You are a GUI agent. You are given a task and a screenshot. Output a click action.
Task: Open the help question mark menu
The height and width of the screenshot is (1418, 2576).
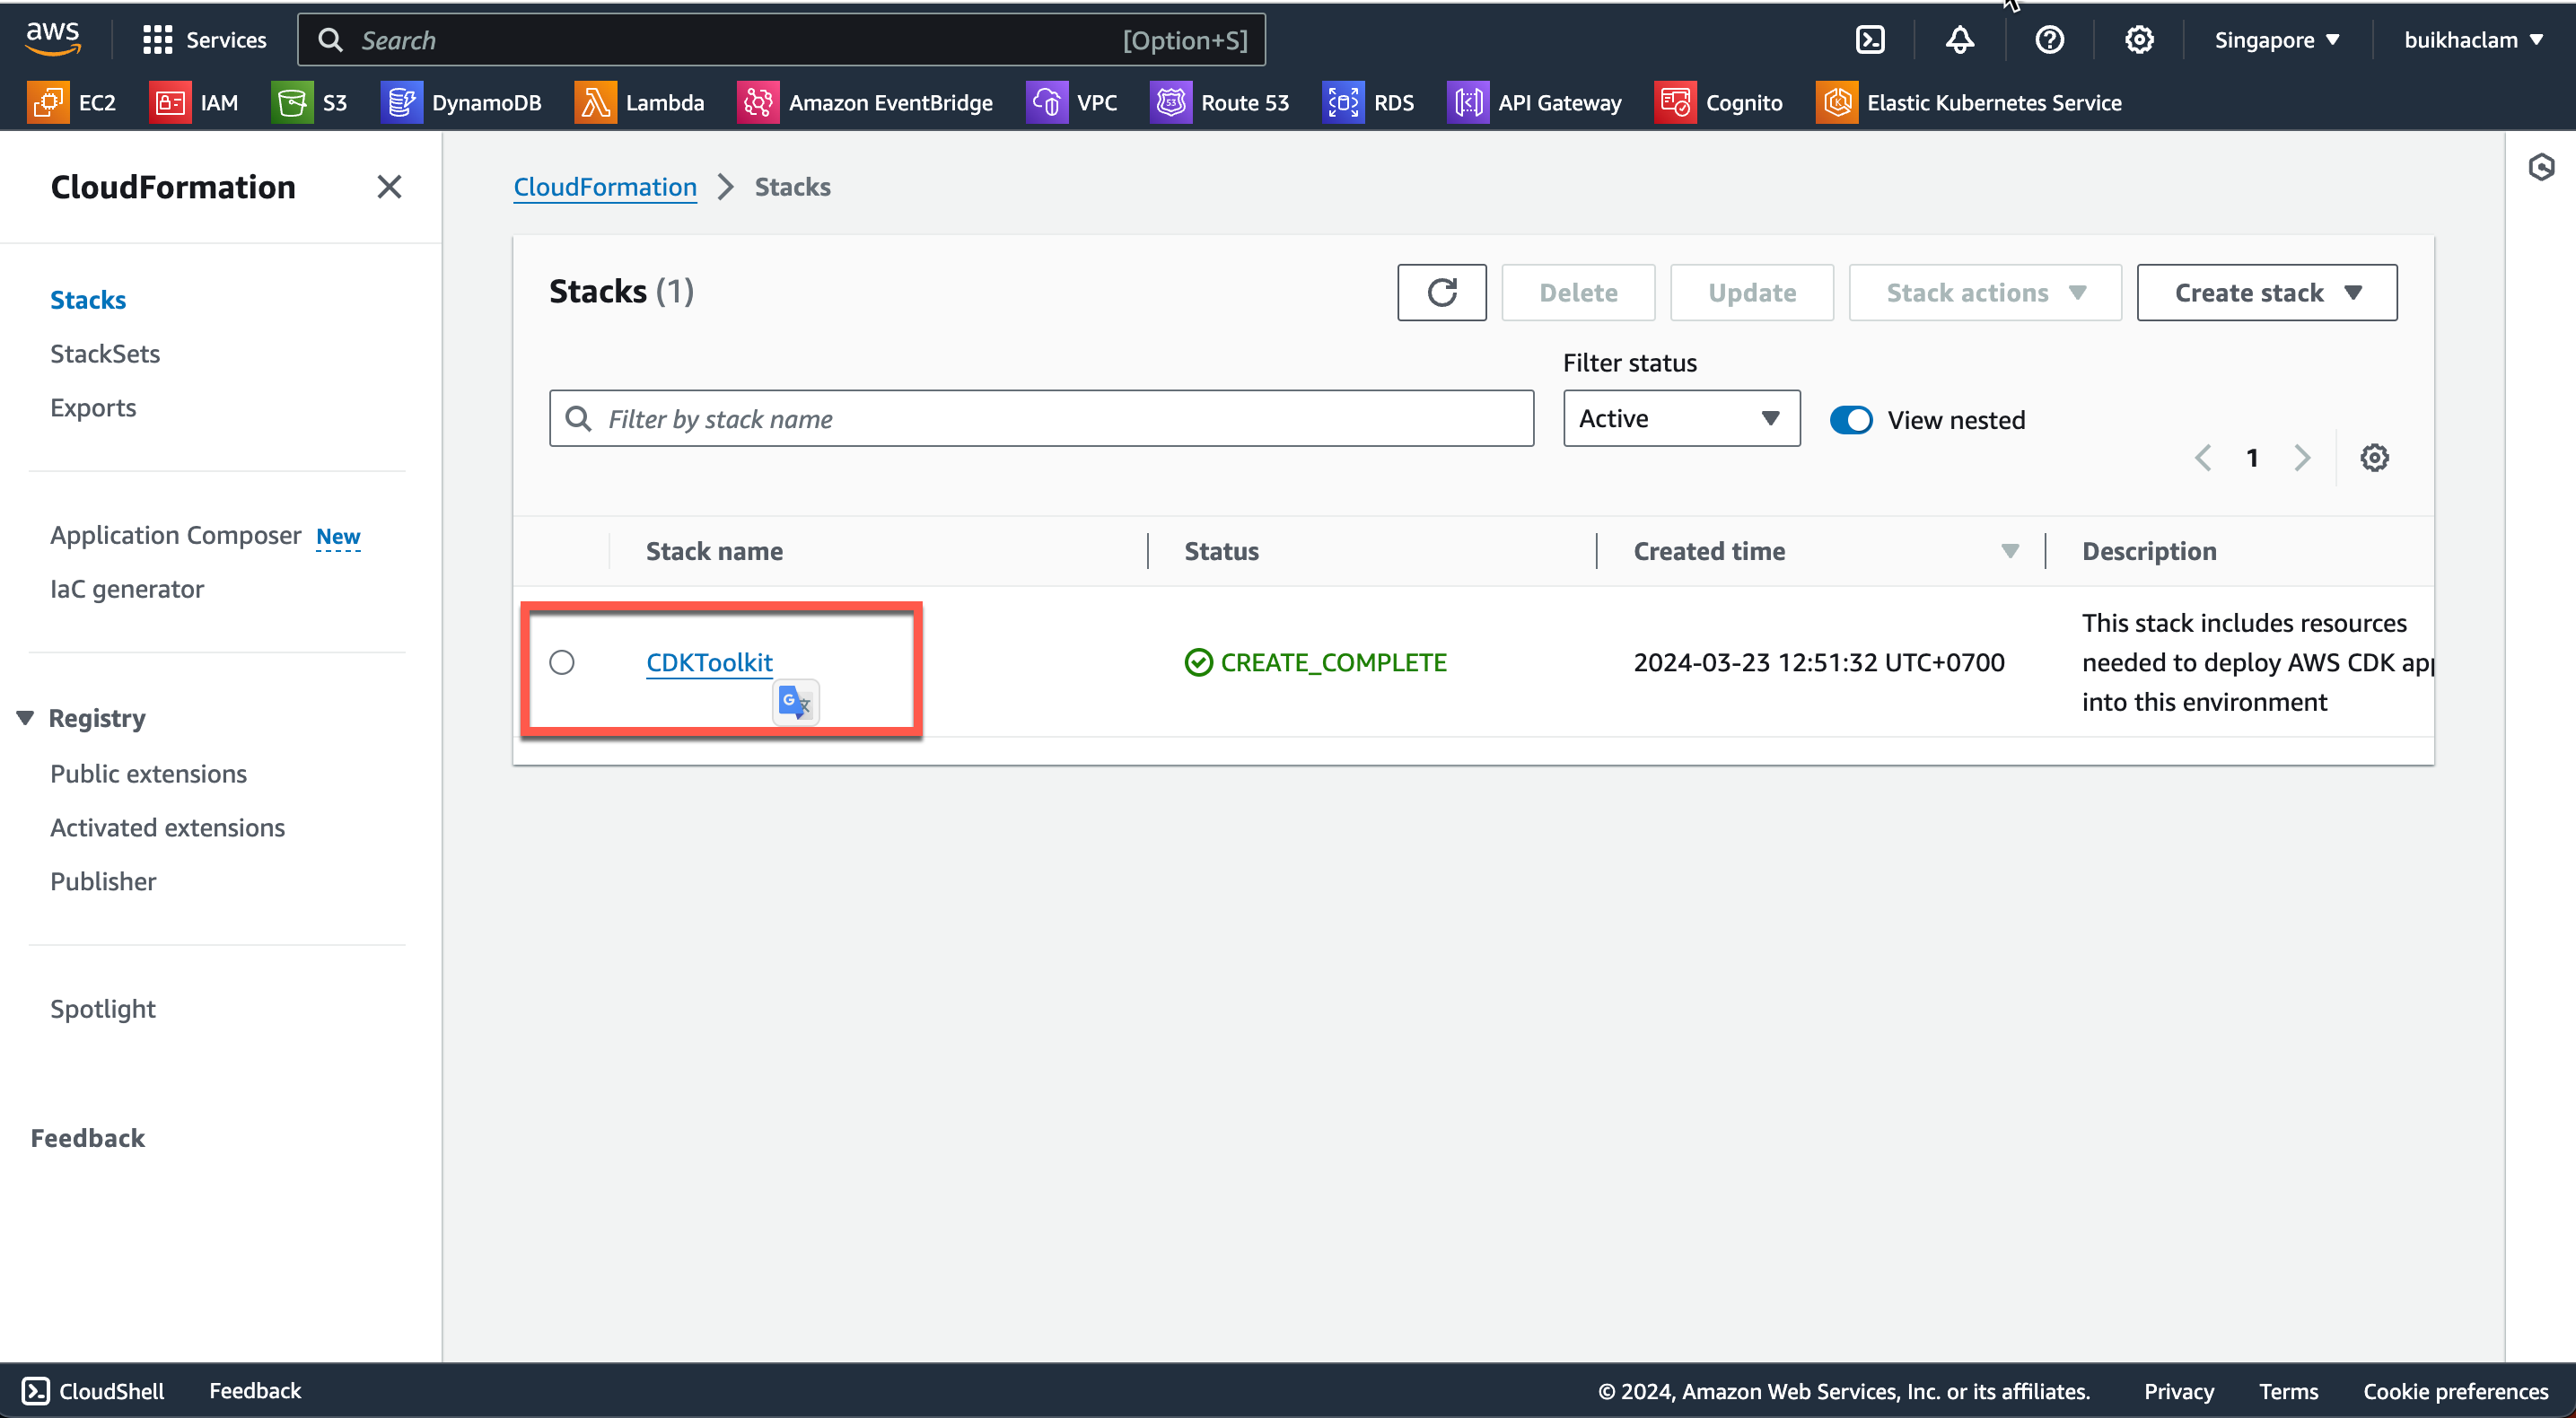2049,40
